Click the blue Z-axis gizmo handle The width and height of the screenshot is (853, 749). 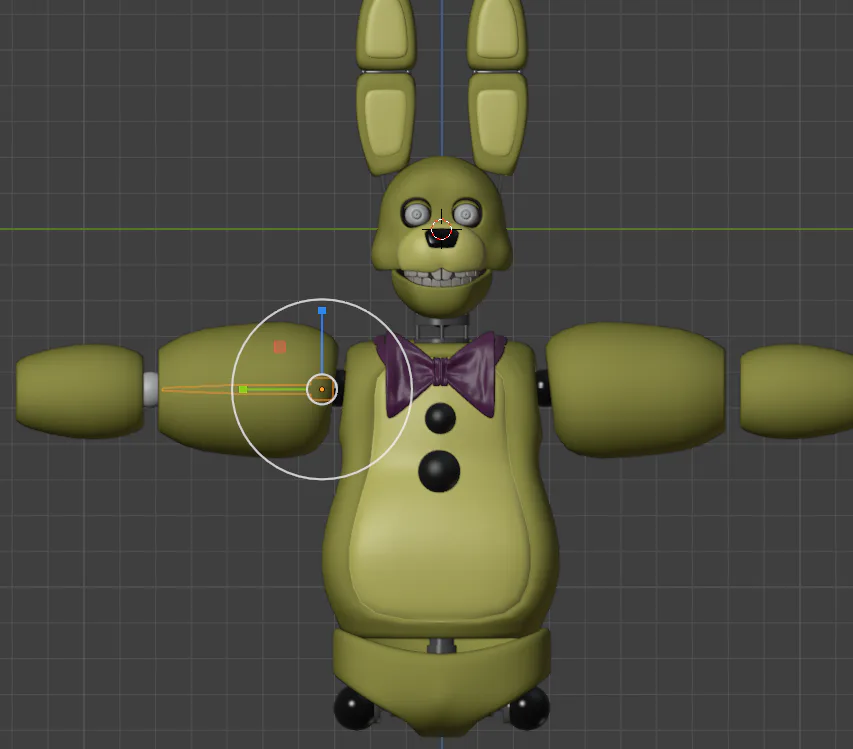point(322,311)
